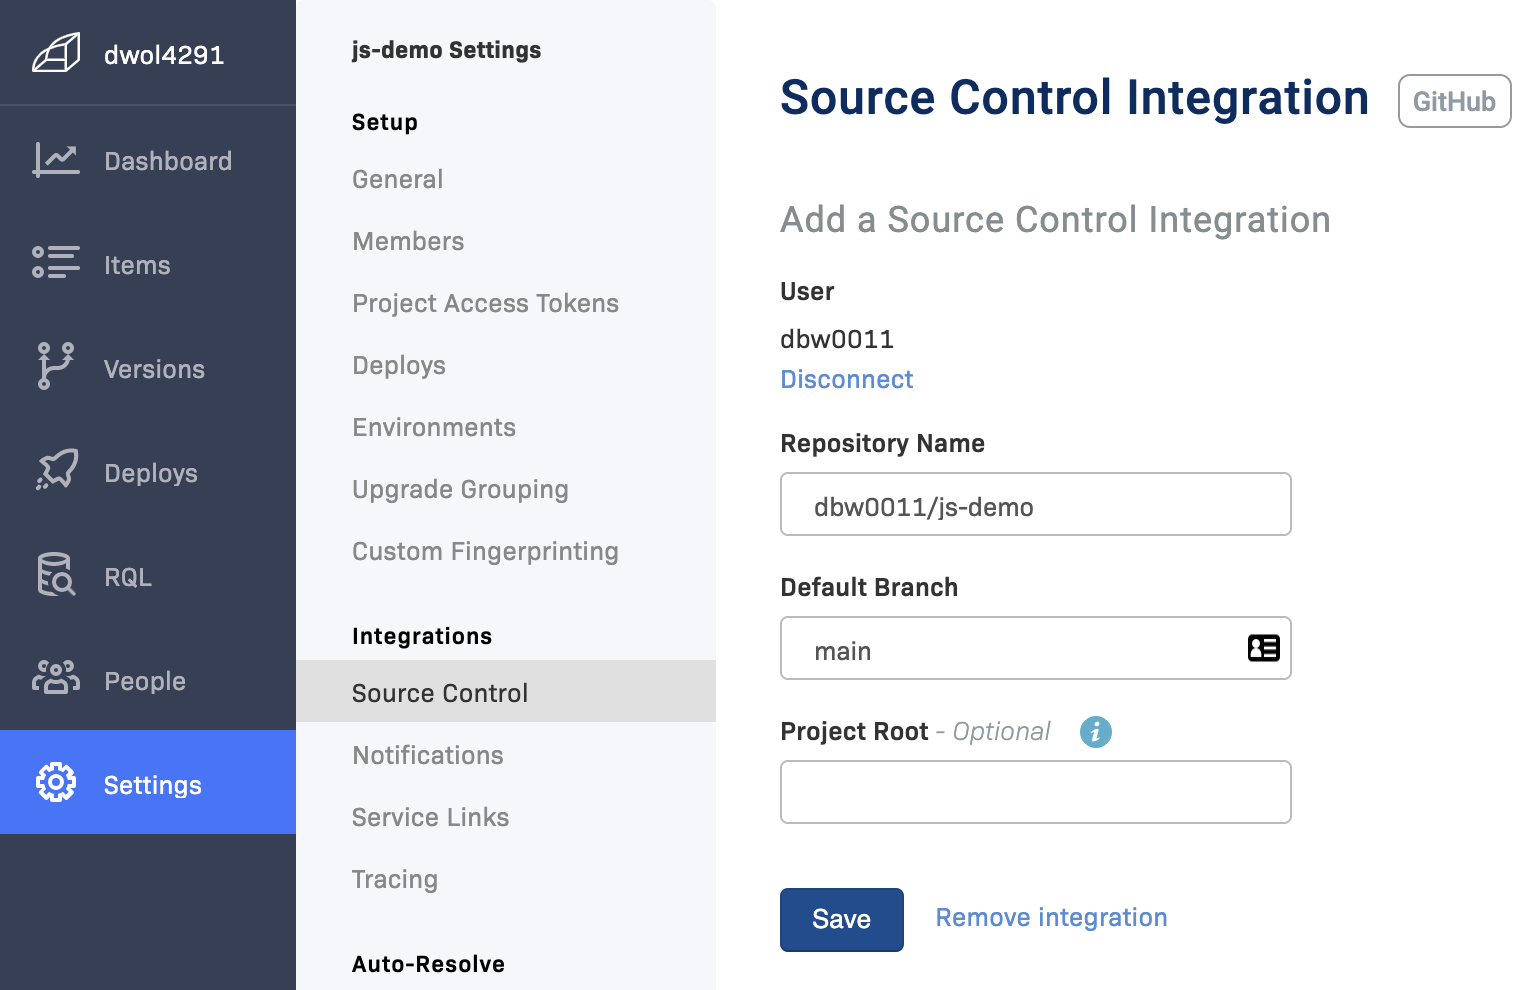Viewport: 1528px width, 990px height.
Task: Click the Rollbar logo icon
Action: coord(56,54)
